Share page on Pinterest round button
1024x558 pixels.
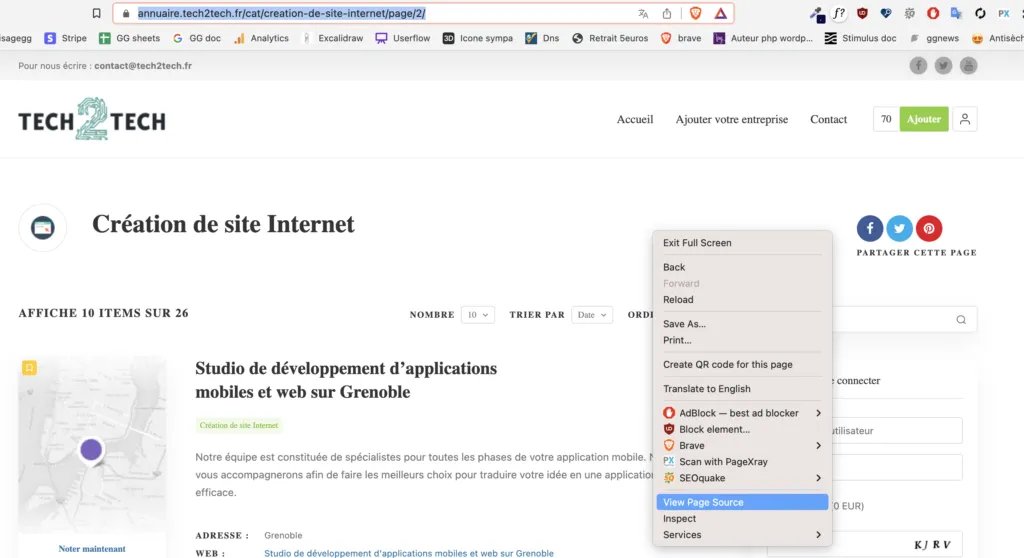pos(929,228)
